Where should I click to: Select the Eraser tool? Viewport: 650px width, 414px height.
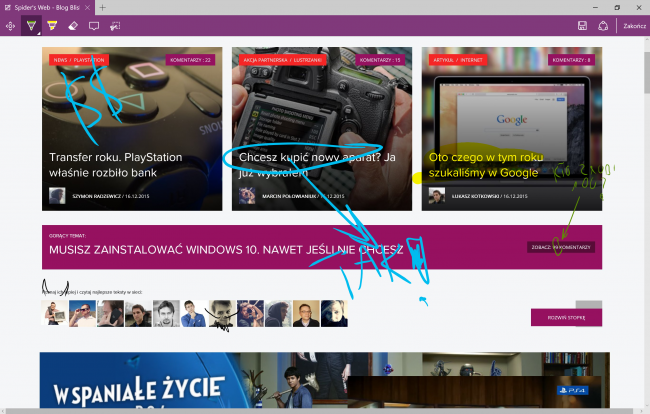coord(73,26)
